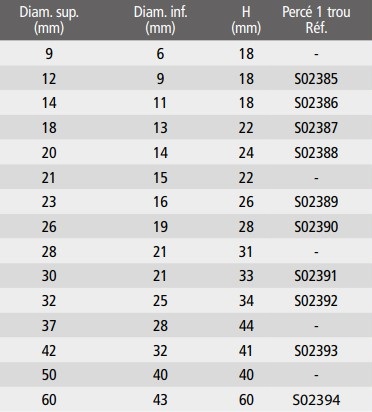Select lower diameter value 43
Image resolution: width=372 pixels, height=412 pixels.
(x=160, y=400)
